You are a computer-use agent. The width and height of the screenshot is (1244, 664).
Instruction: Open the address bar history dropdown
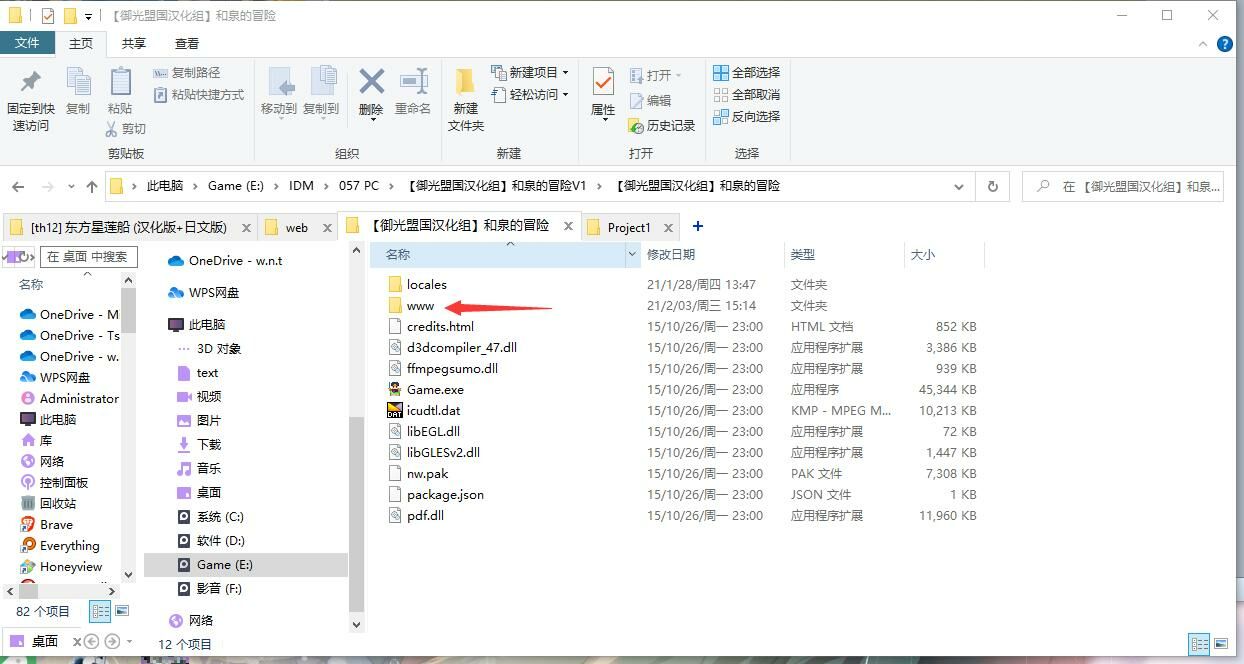959,186
